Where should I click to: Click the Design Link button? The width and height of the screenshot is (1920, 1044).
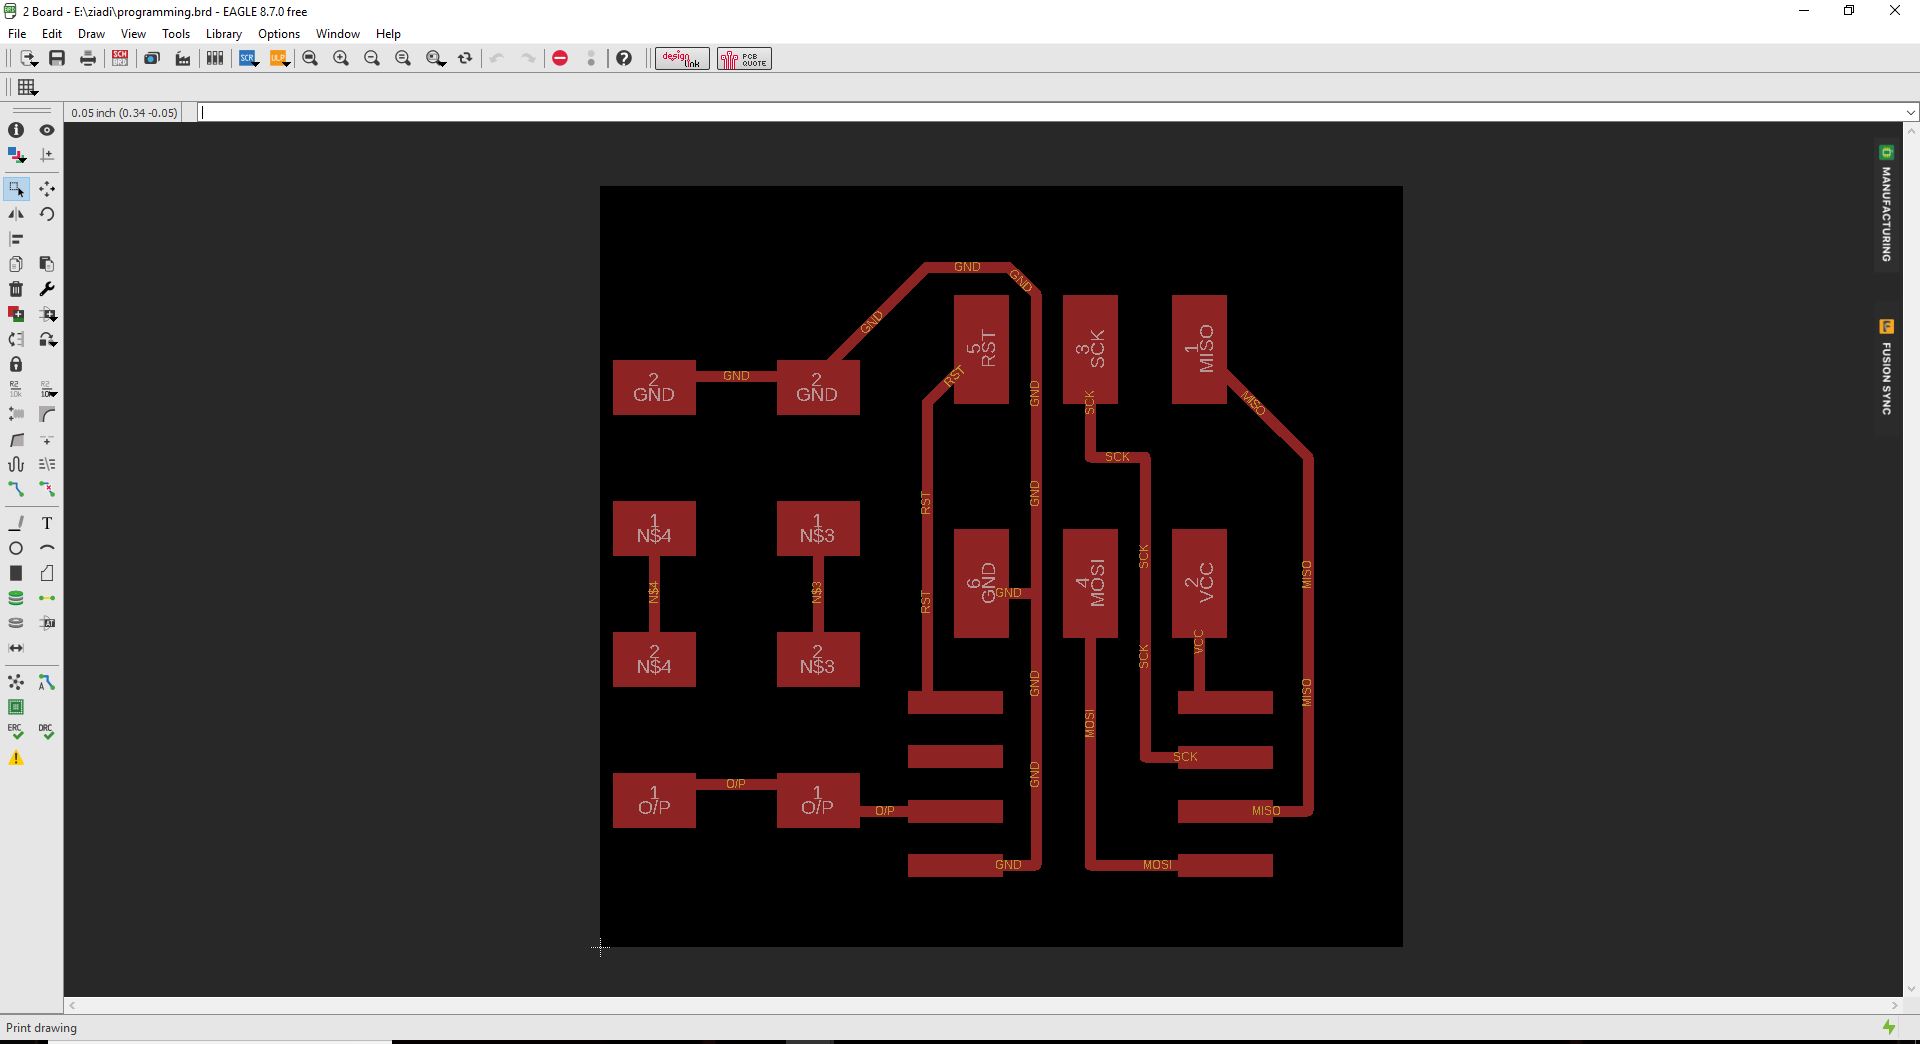point(681,58)
